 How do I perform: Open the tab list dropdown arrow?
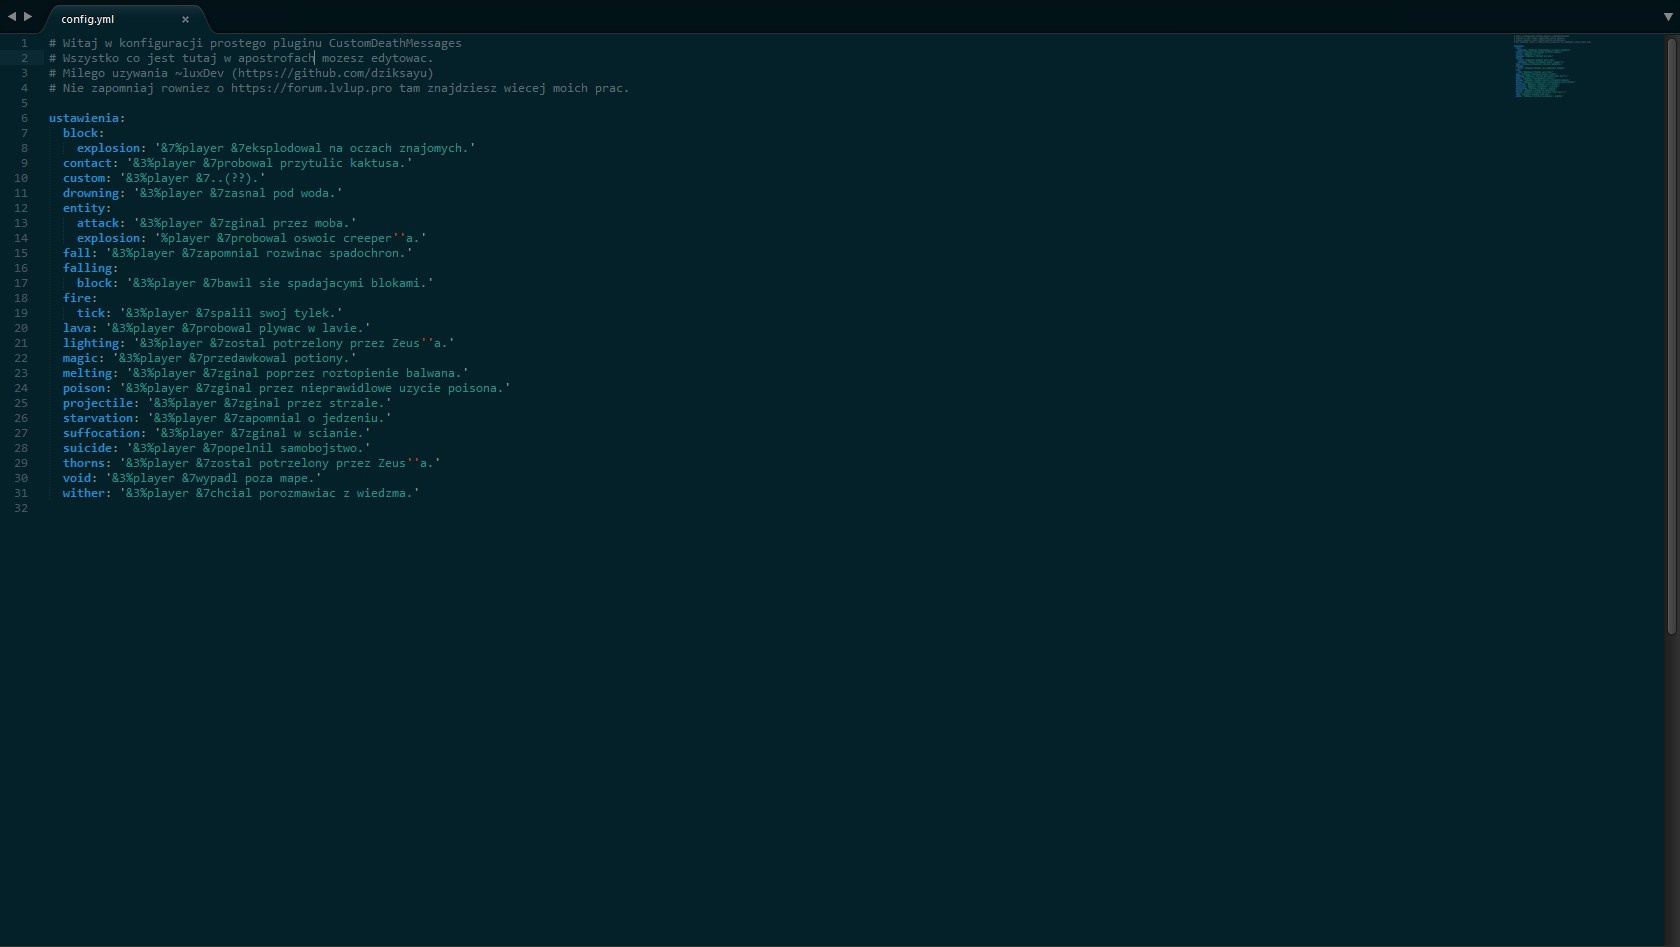pos(1668,17)
